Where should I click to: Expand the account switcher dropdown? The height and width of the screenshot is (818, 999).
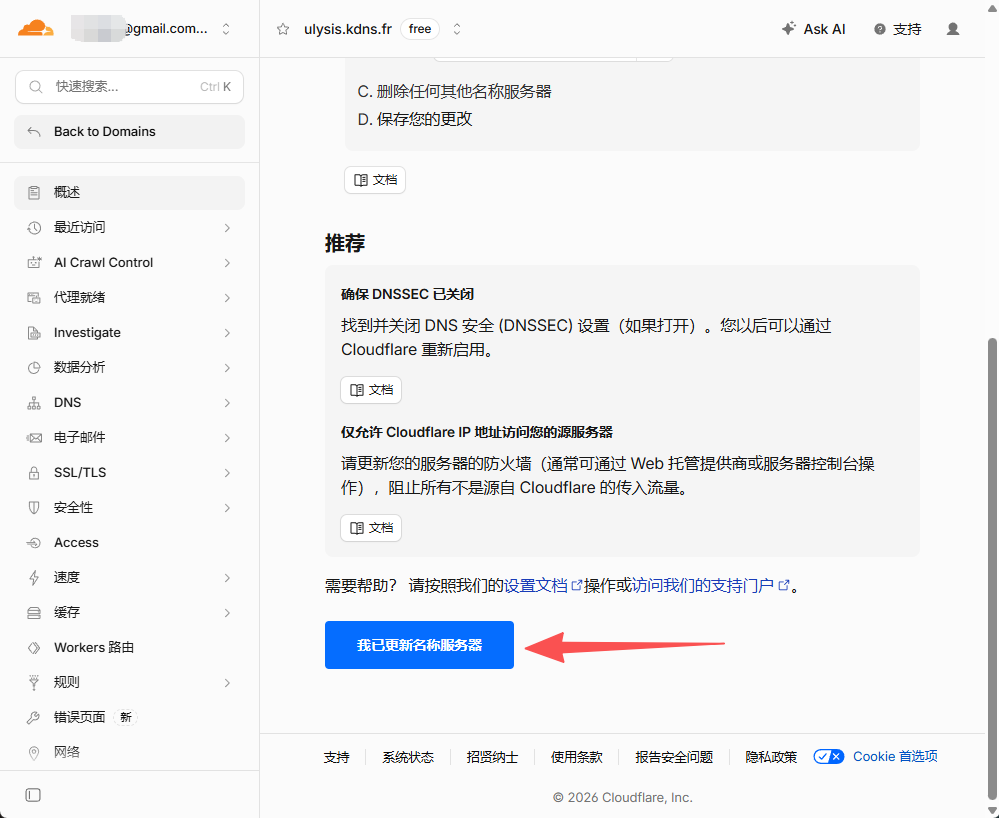[226, 29]
